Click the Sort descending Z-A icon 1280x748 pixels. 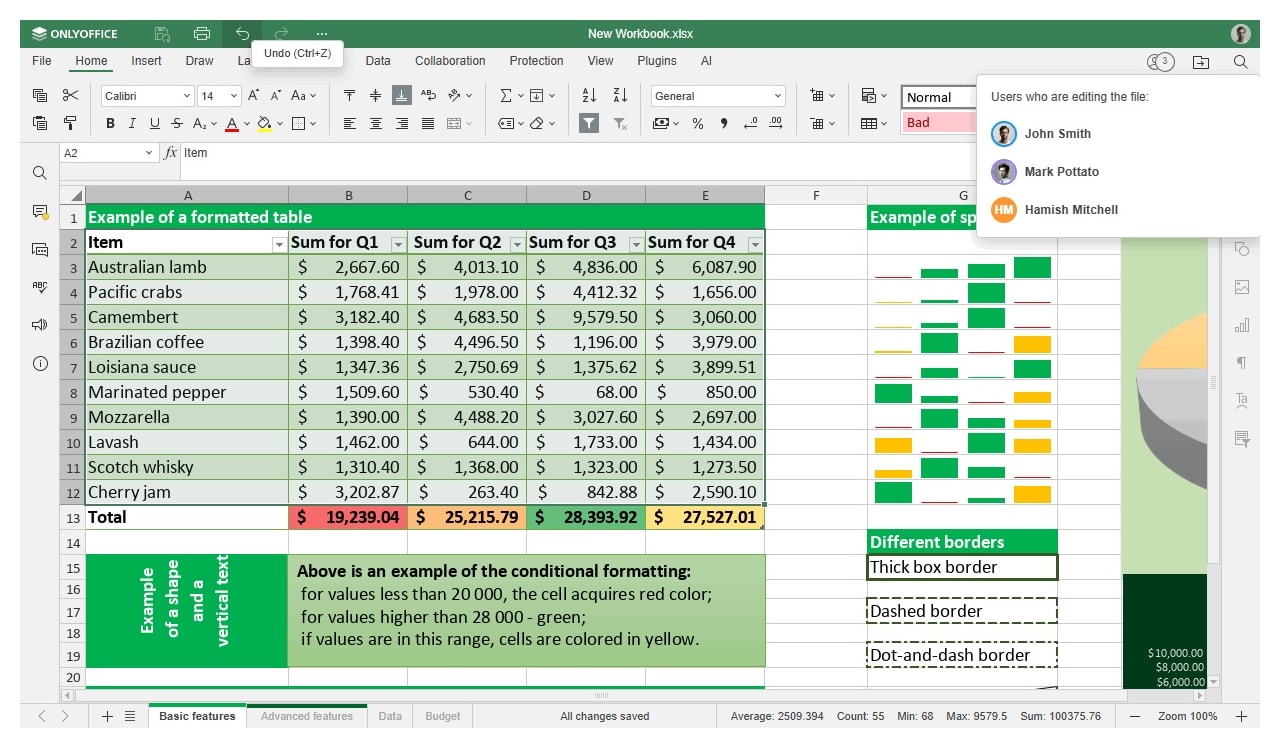(620, 95)
